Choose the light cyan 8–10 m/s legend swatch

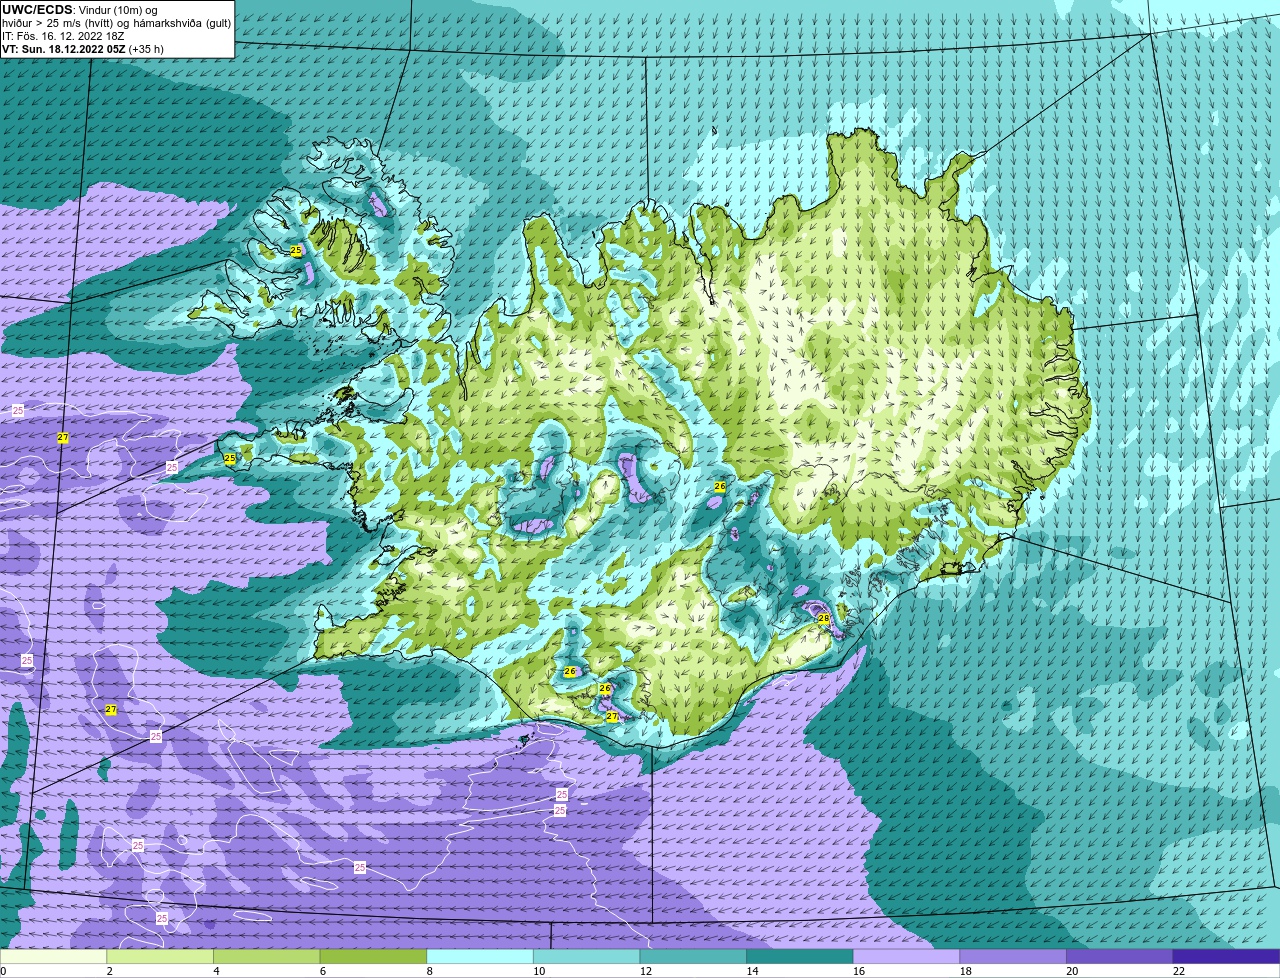point(480,956)
